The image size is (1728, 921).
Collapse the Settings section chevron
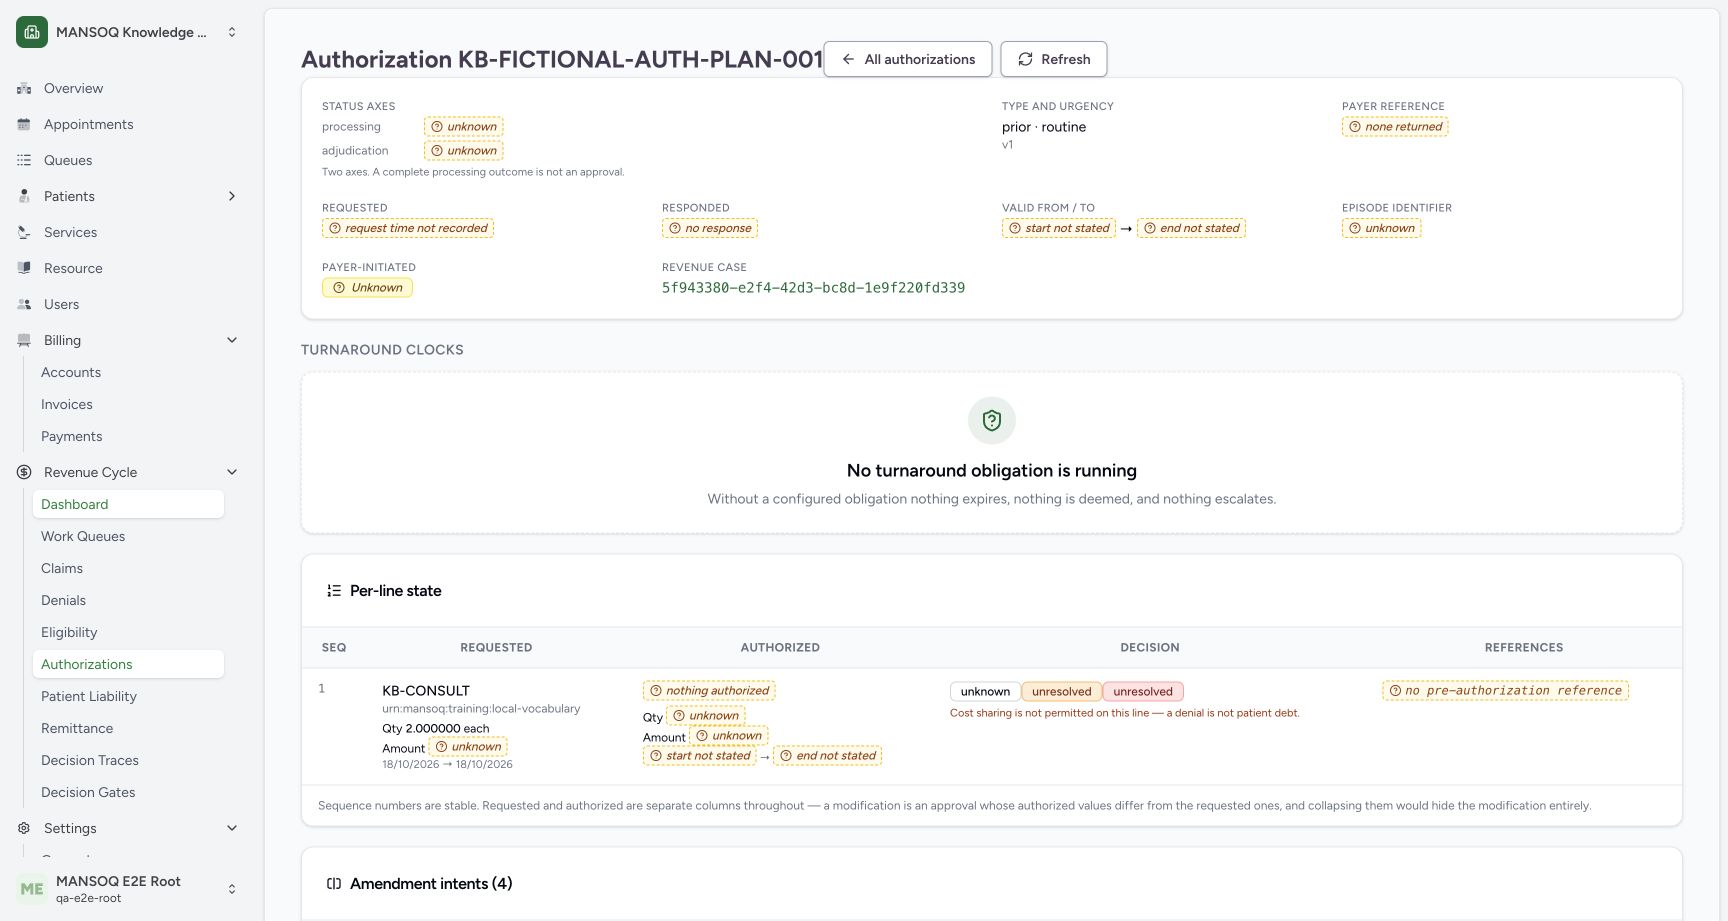click(232, 828)
